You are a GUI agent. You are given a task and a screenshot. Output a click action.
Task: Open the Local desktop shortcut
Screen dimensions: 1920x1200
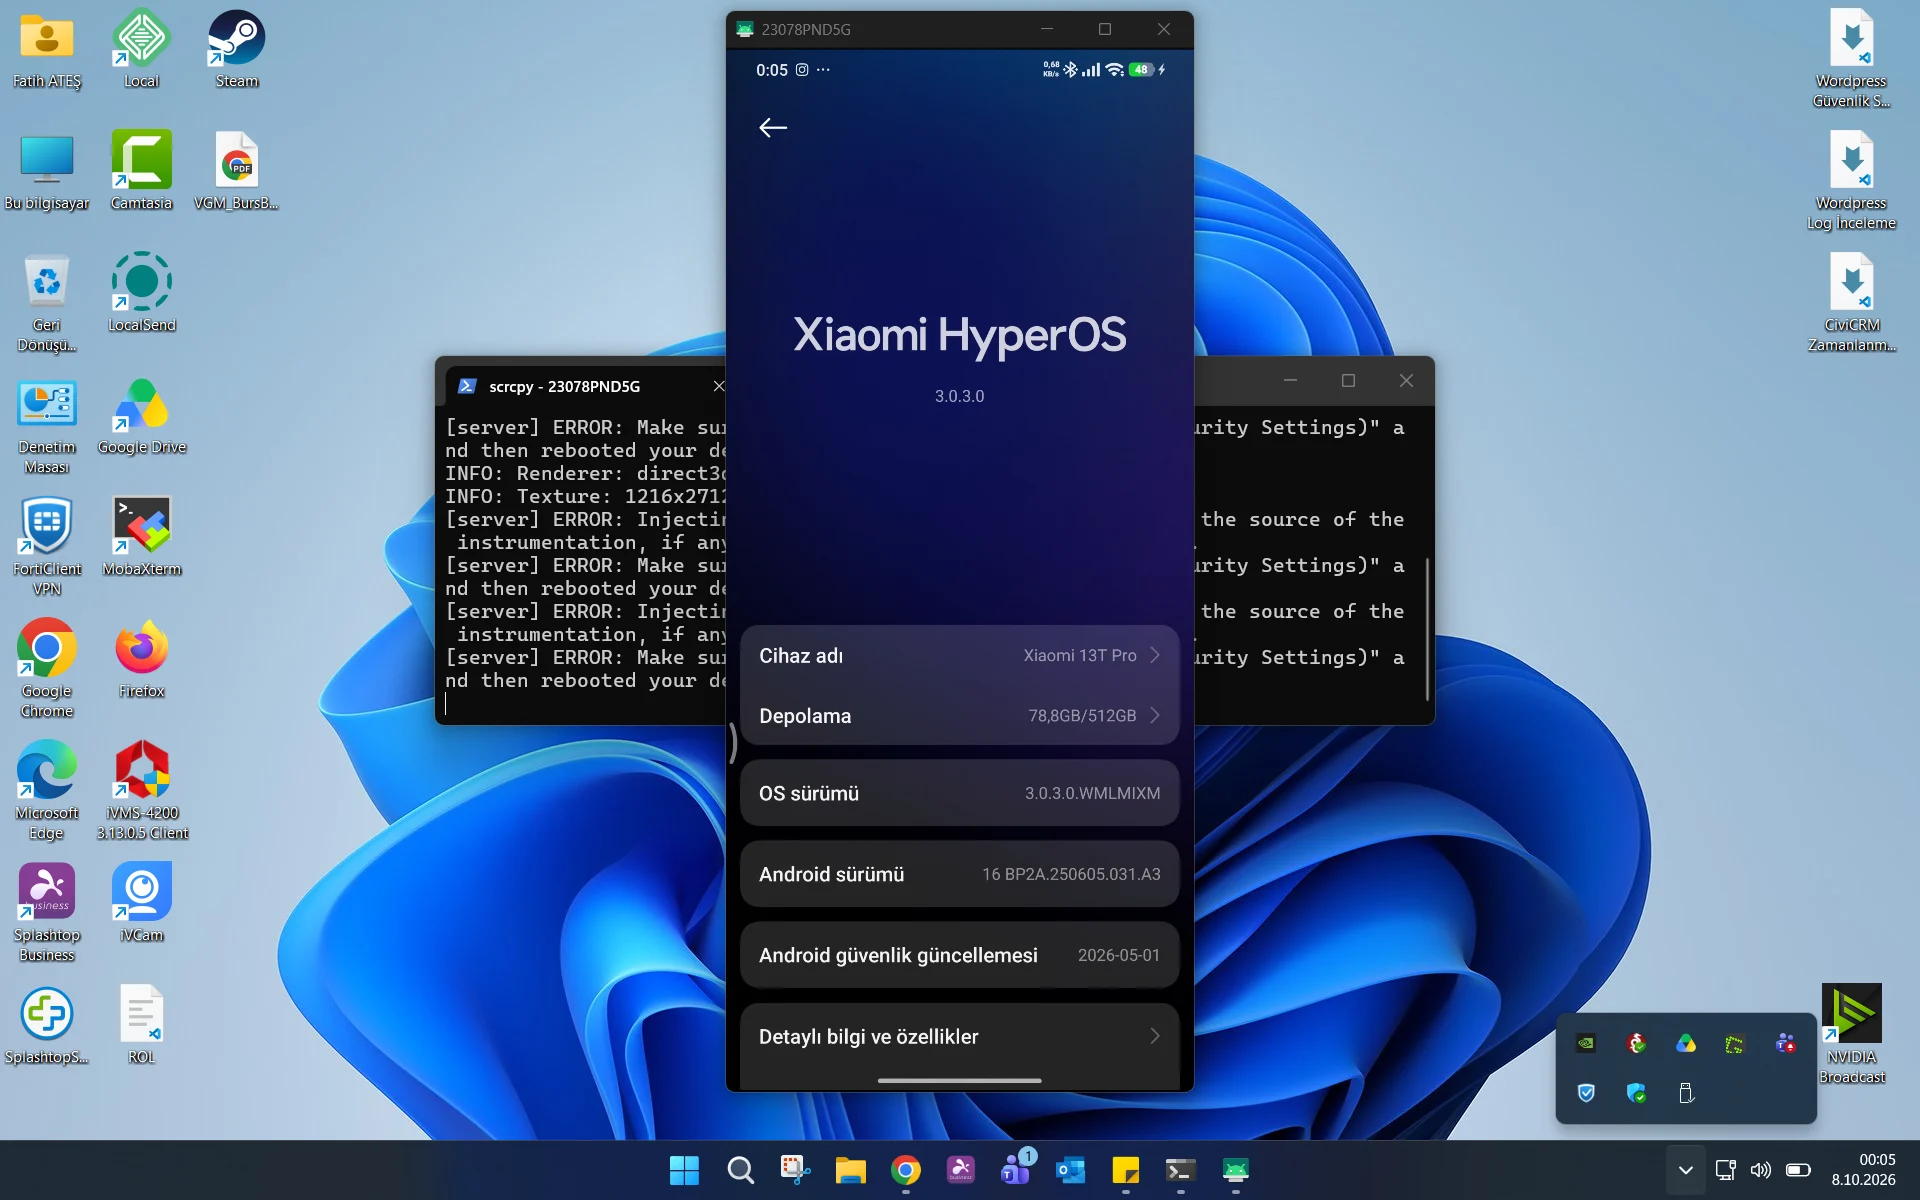point(141,48)
